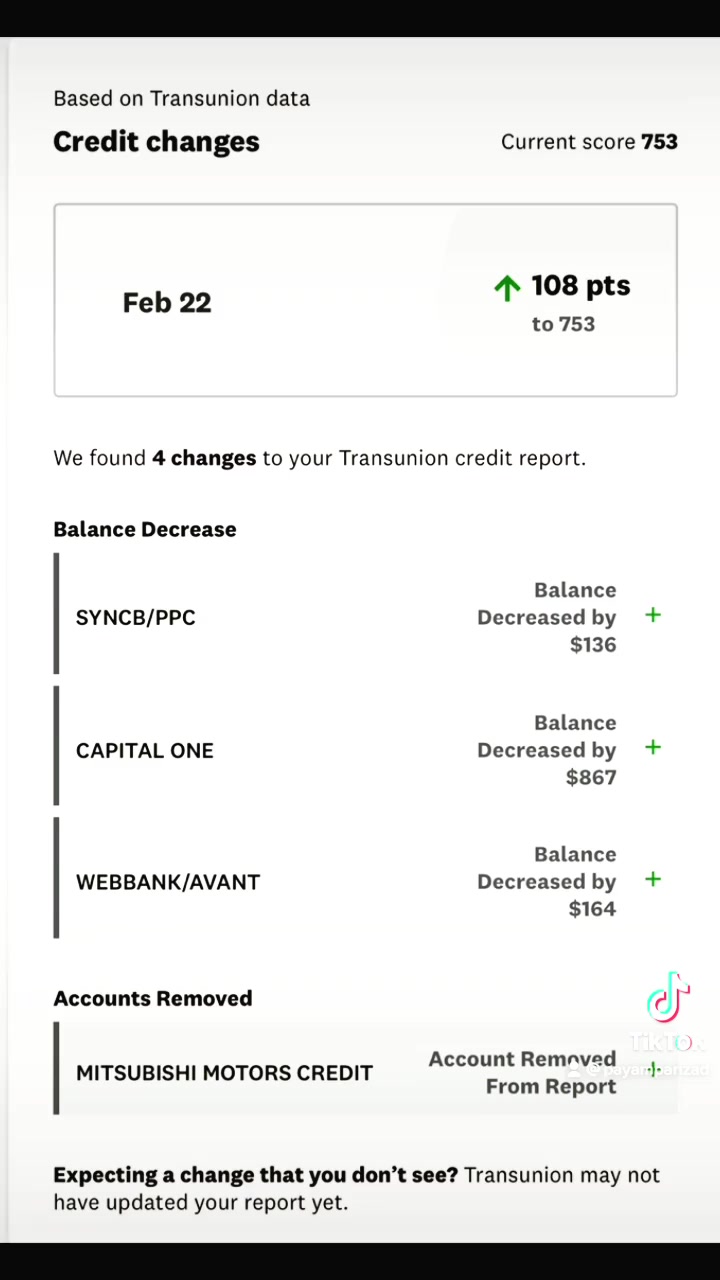The height and width of the screenshot is (1280, 720).
Task: Tap Balance Decreased by $867 text
Action: point(546,750)
